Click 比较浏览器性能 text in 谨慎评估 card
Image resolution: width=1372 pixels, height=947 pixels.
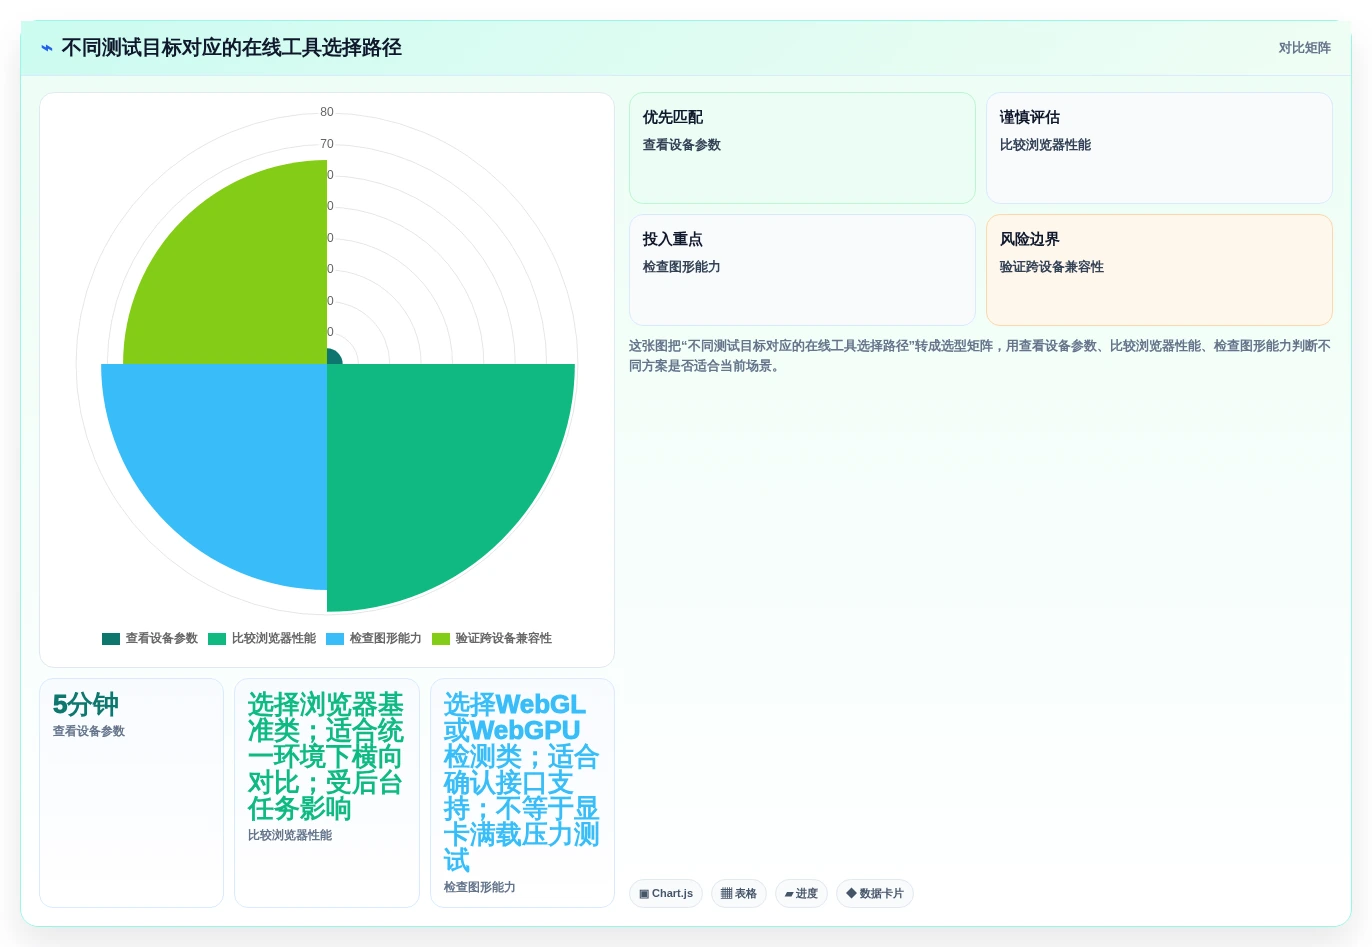[x=1045, y=145]
